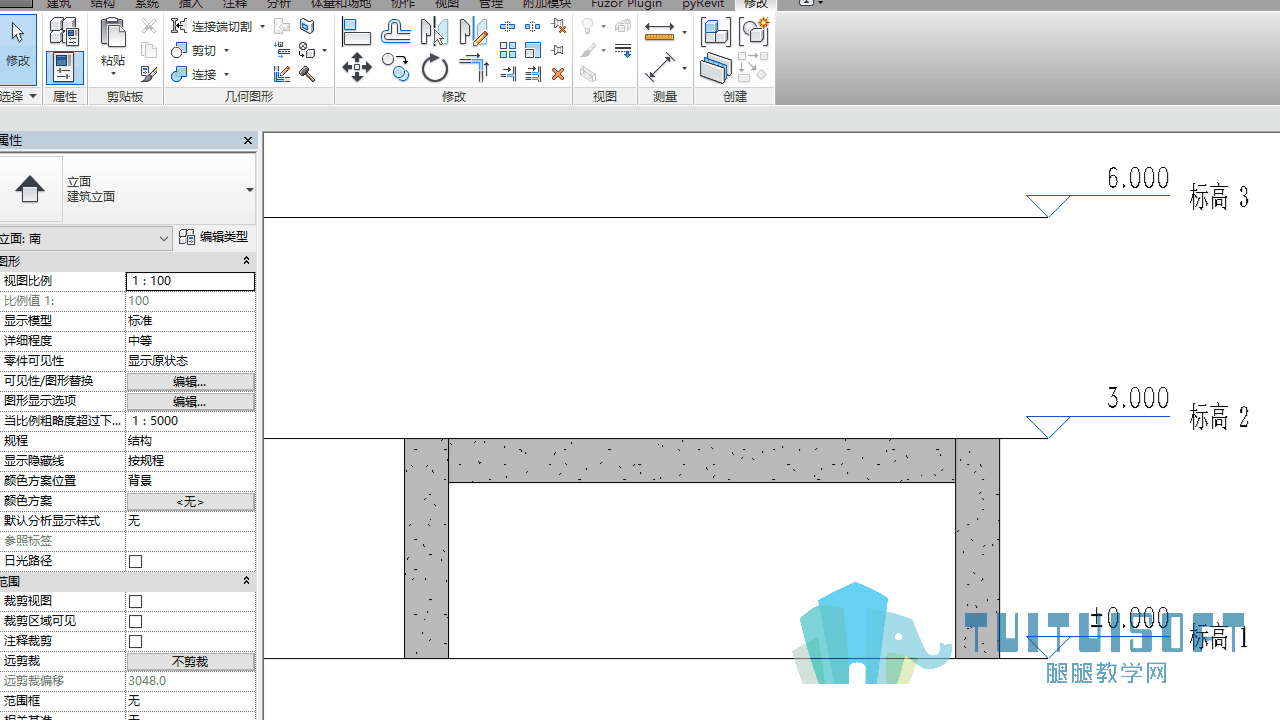Close the properties palette
The image size is (1280, 720).
(x=248, y=141)
